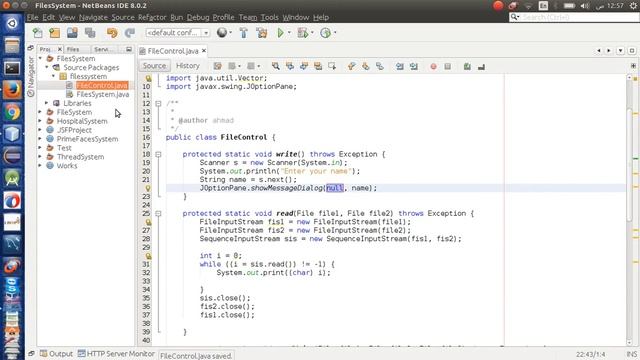This screenshot has height=360, width=640.
Task: Collapse the FilesSystem project node
Action: (x=40, y=59)
